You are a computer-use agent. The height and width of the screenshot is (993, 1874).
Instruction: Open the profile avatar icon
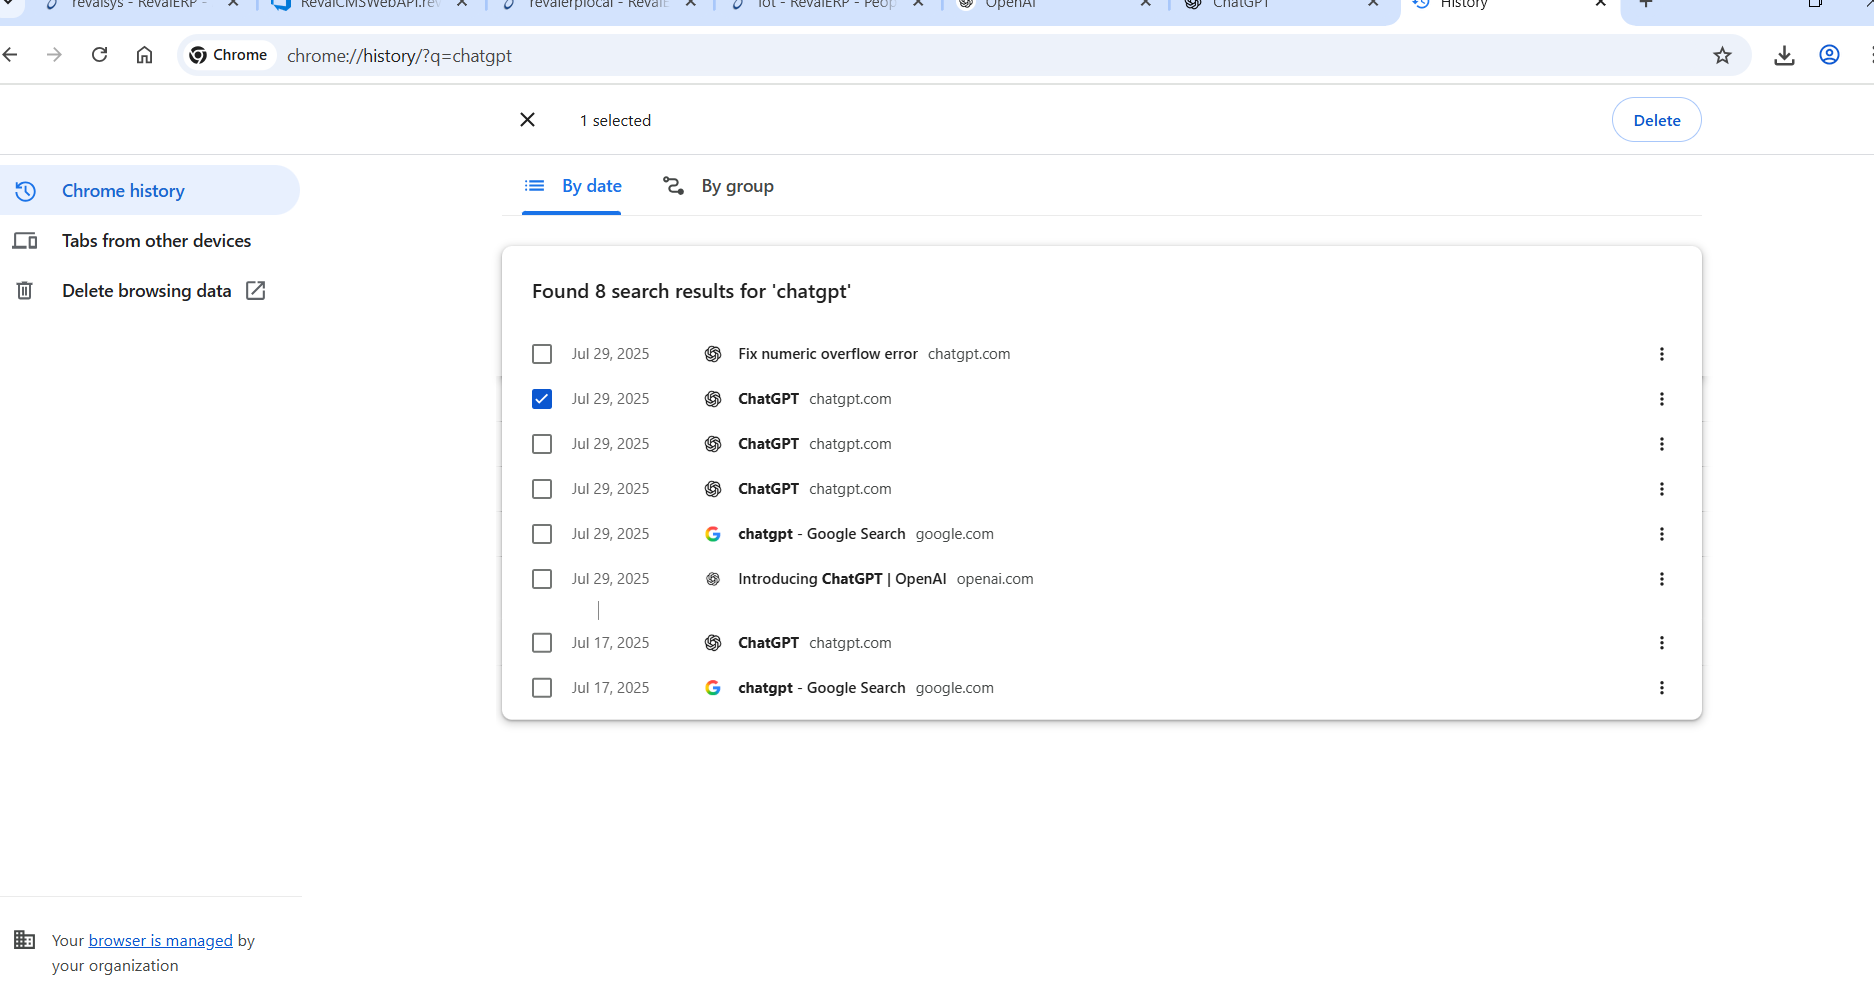[x=1829, y=55]
